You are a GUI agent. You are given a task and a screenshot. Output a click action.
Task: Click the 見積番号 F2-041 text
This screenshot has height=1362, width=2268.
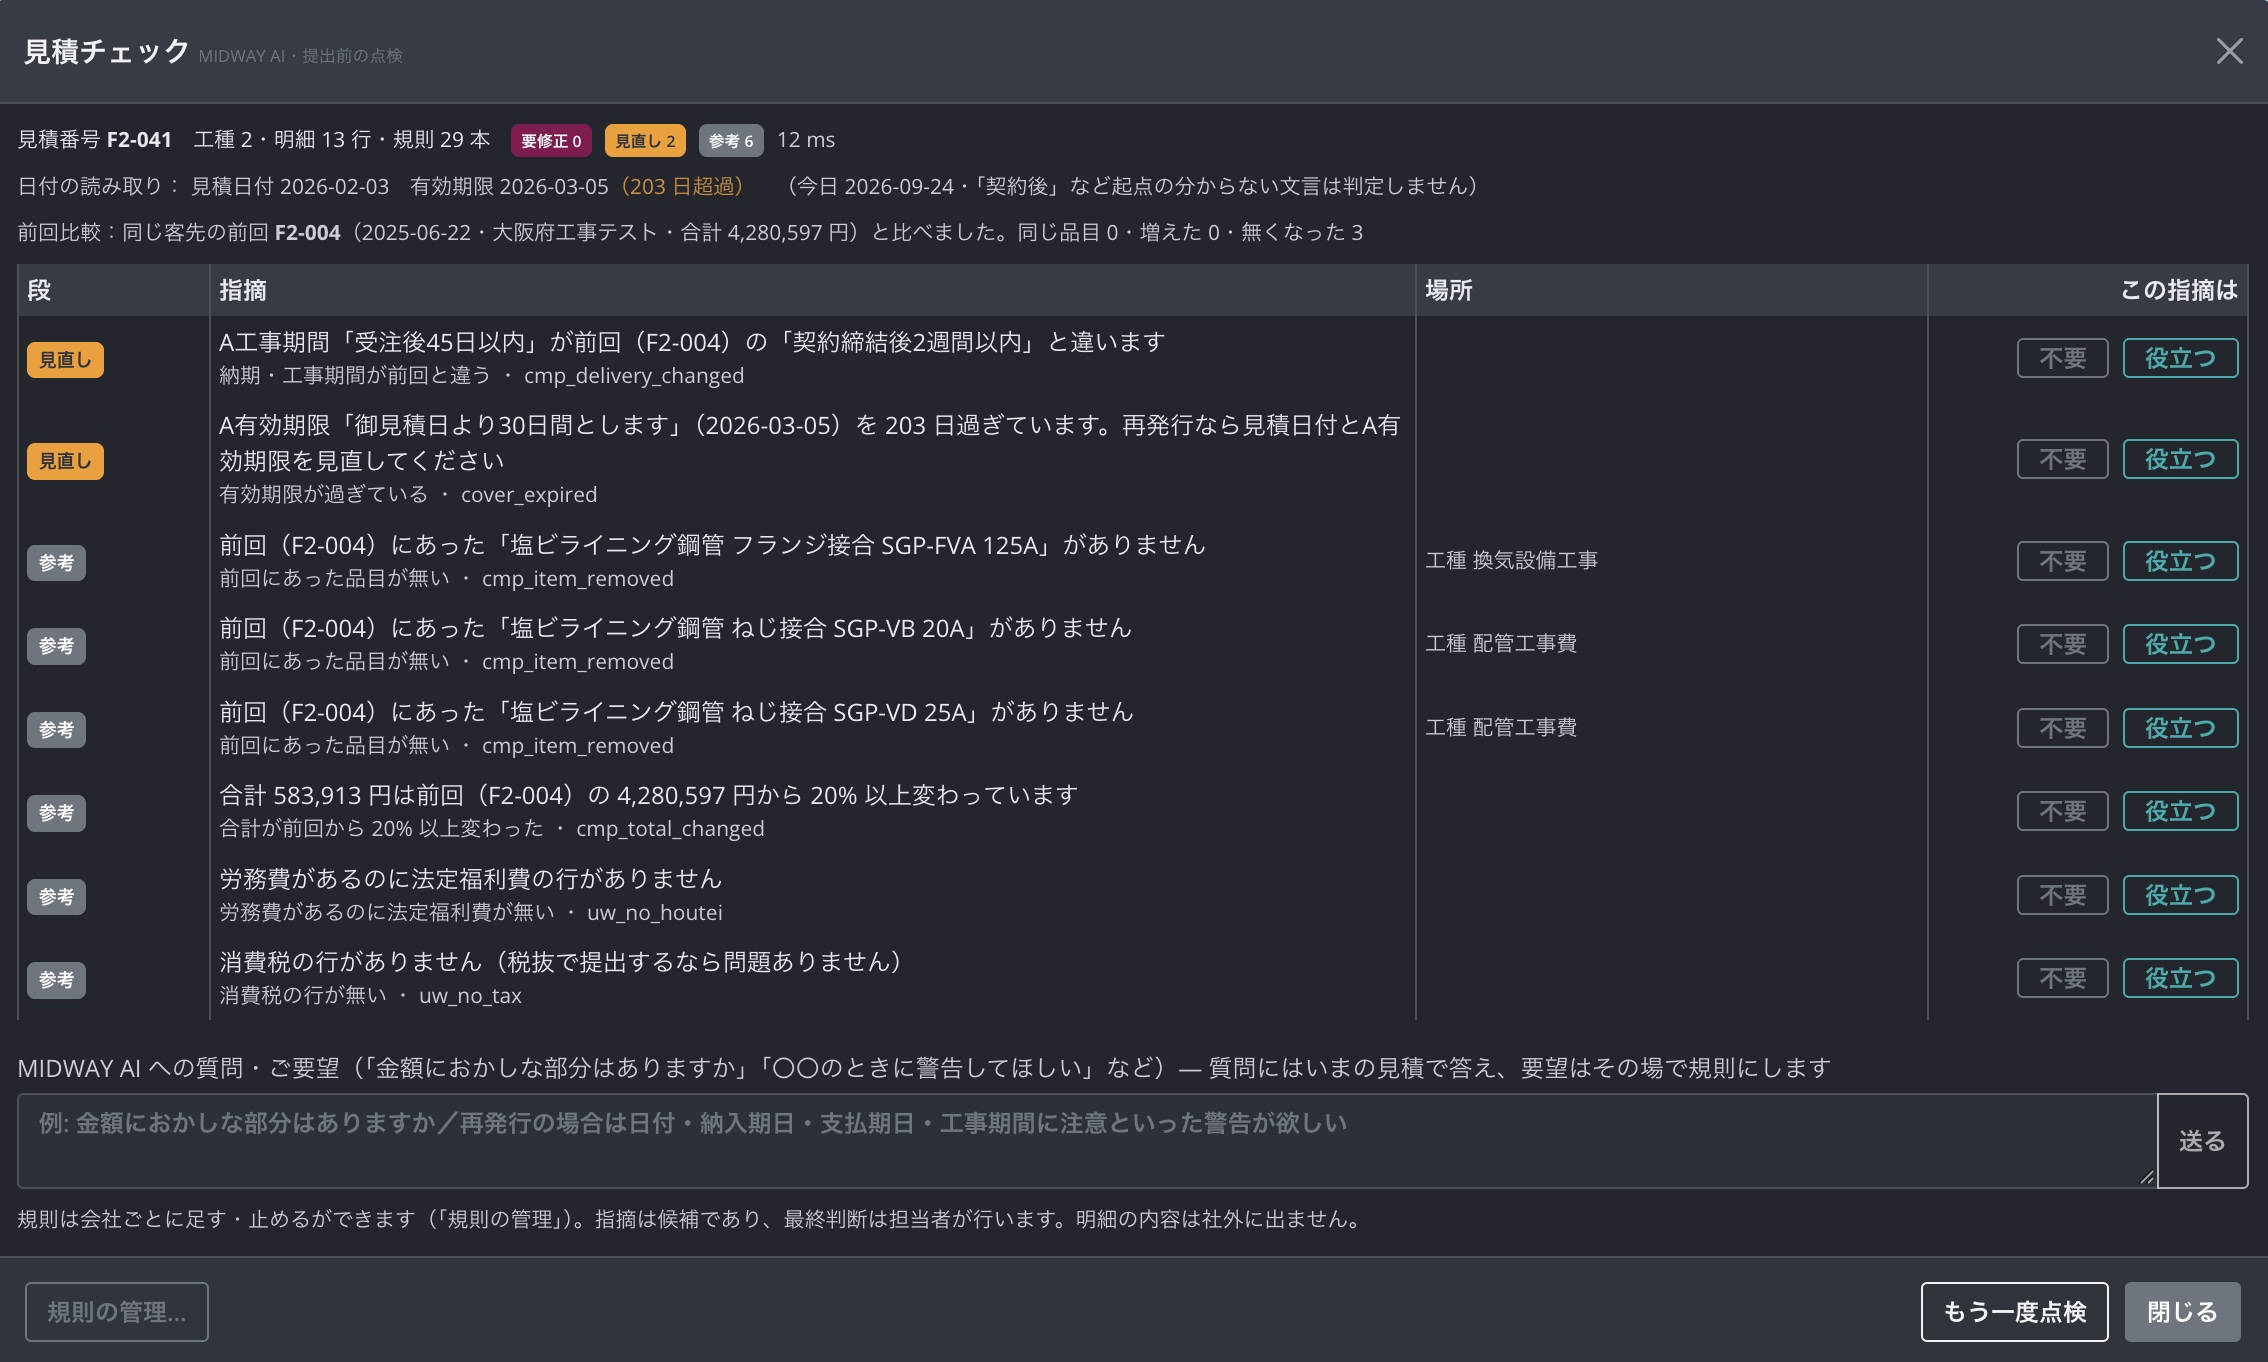pyautogui.click(x=95, y=139)
